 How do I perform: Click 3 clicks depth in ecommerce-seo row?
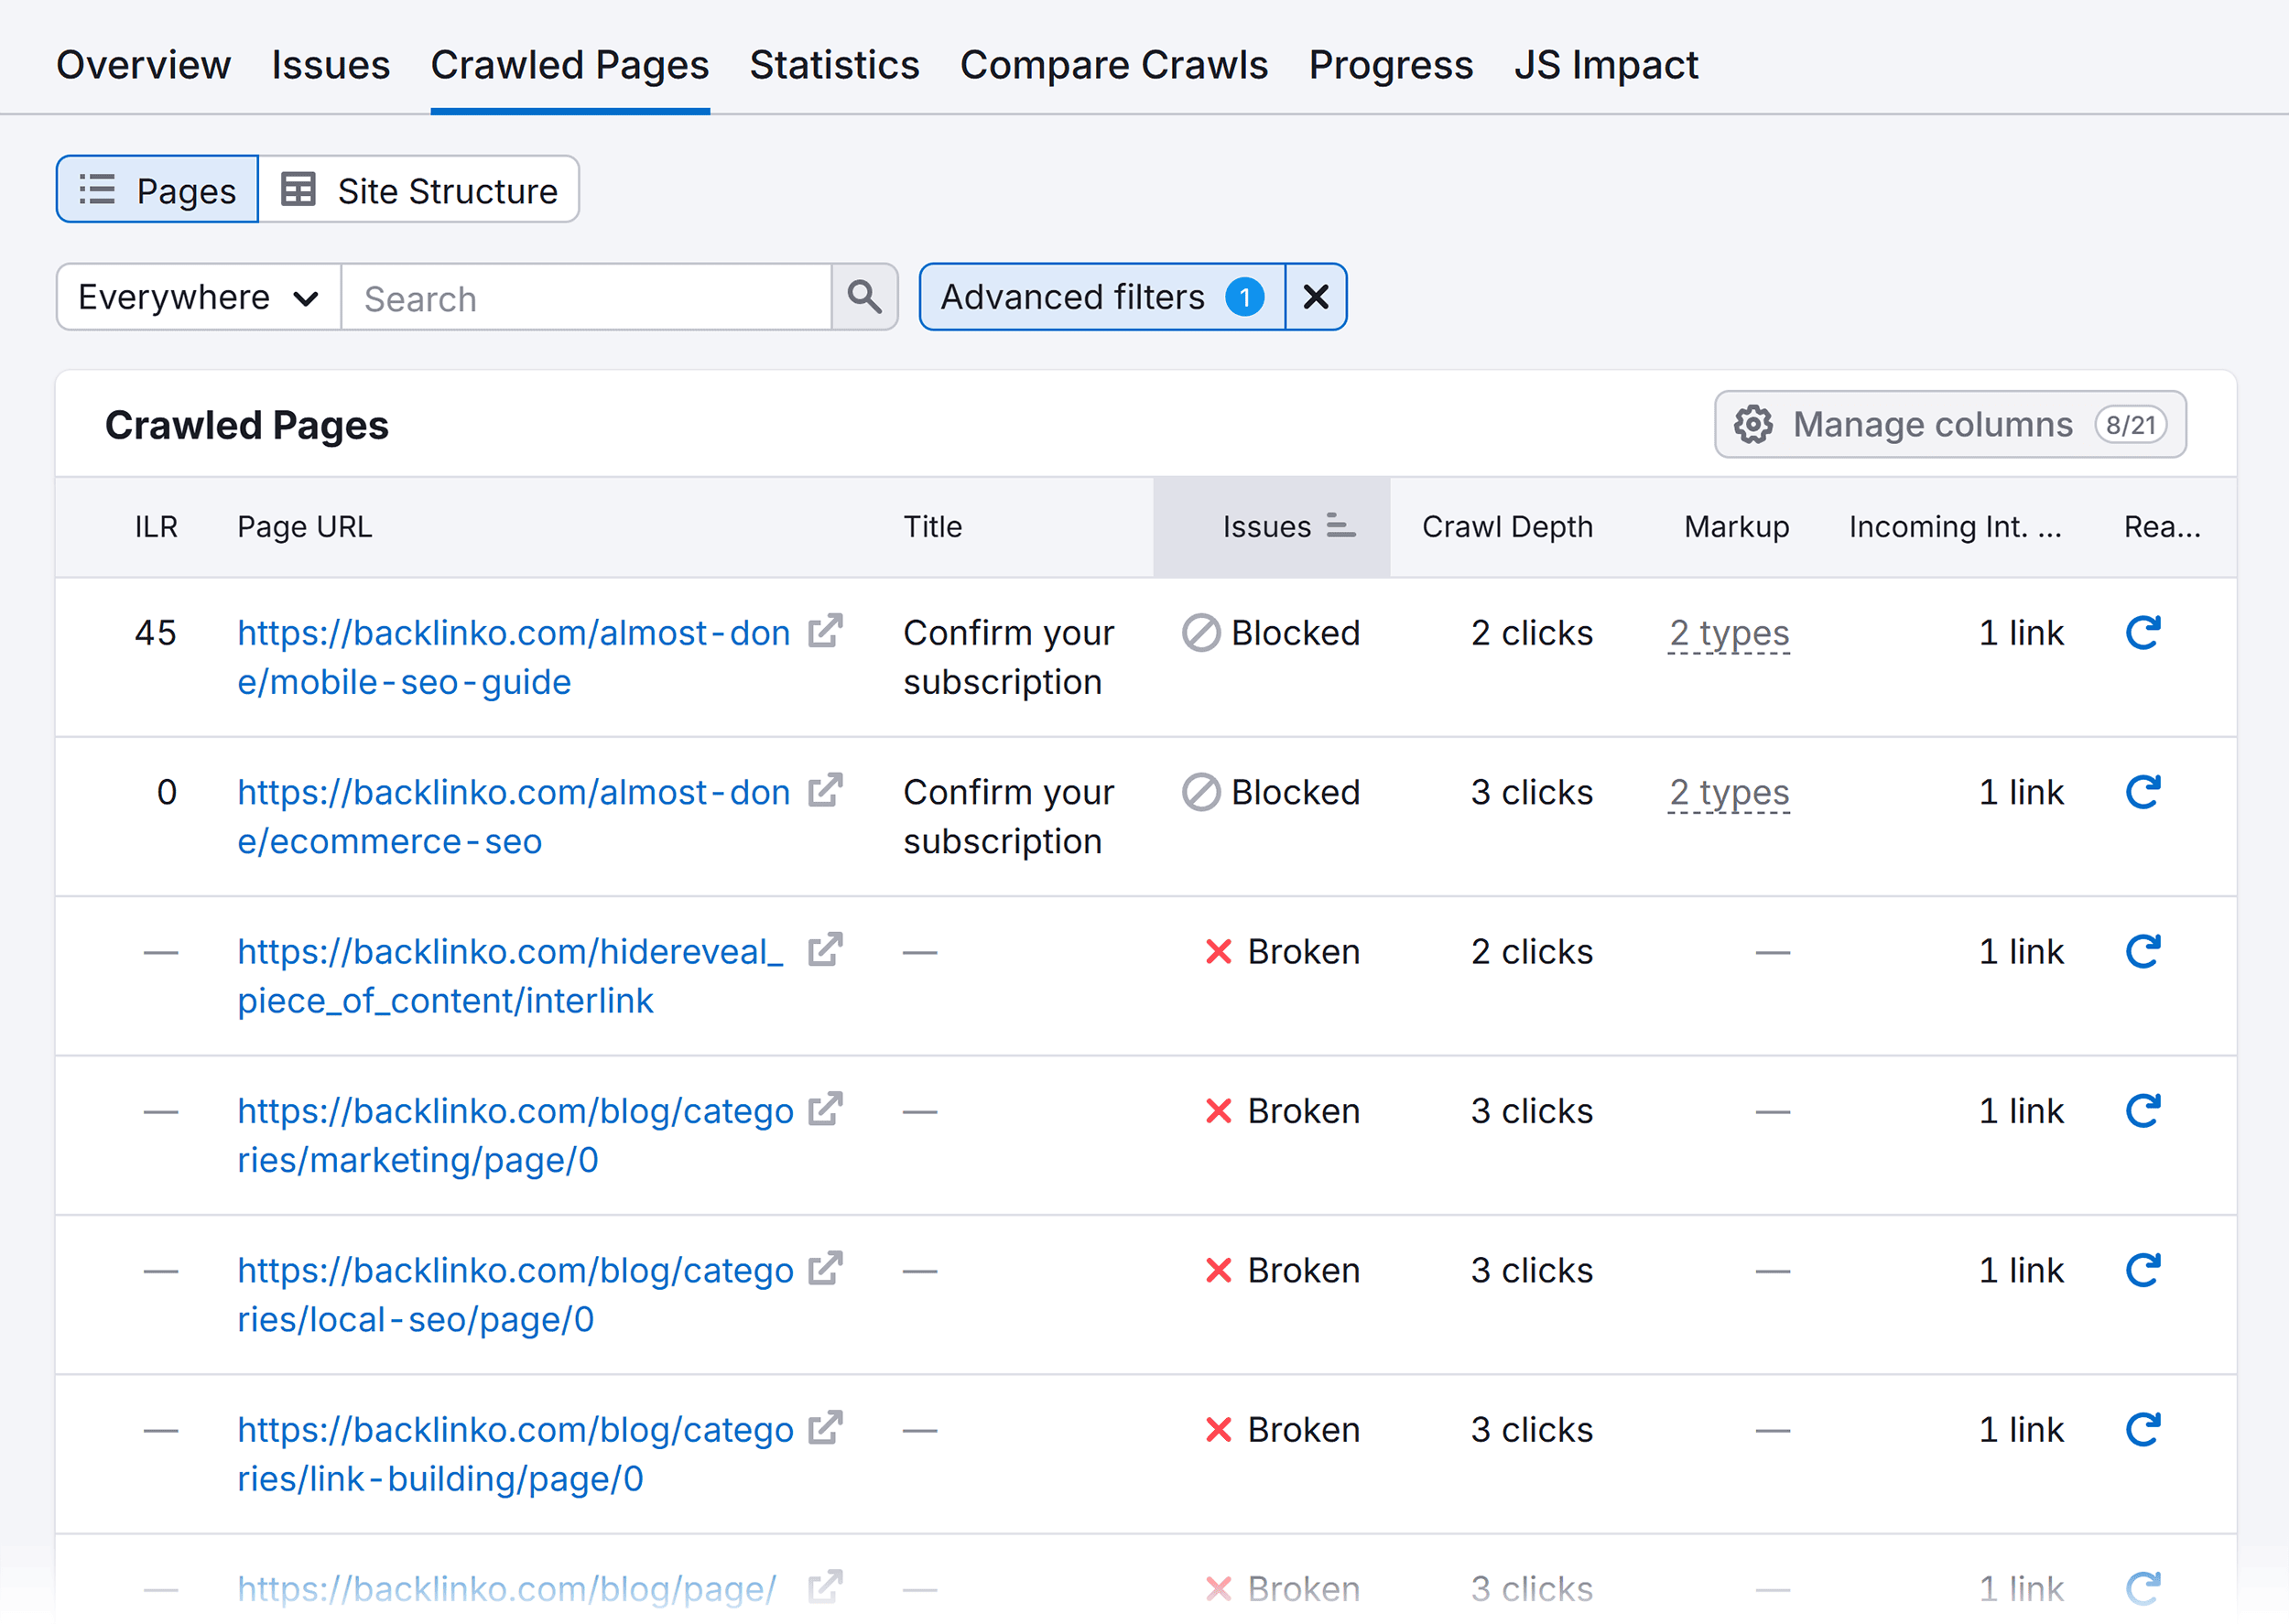tap(1532, 792)
